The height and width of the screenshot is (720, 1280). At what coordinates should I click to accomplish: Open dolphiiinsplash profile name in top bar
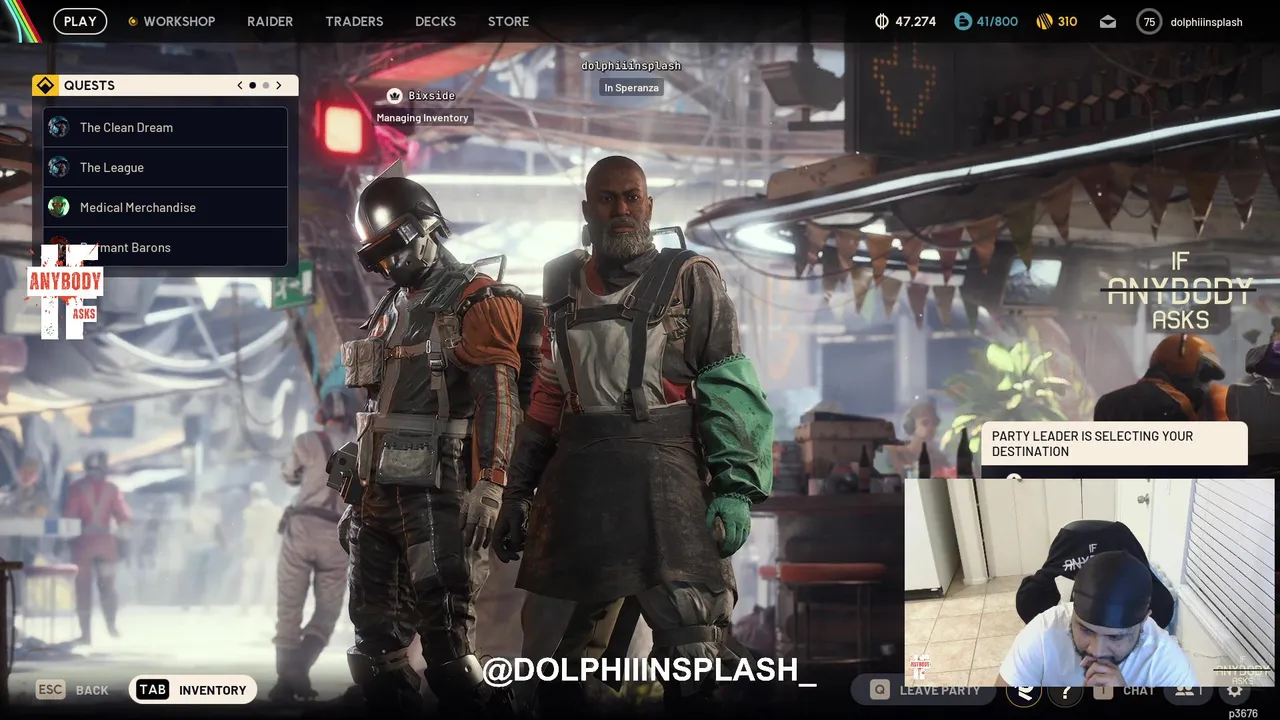click(1206, 21)
